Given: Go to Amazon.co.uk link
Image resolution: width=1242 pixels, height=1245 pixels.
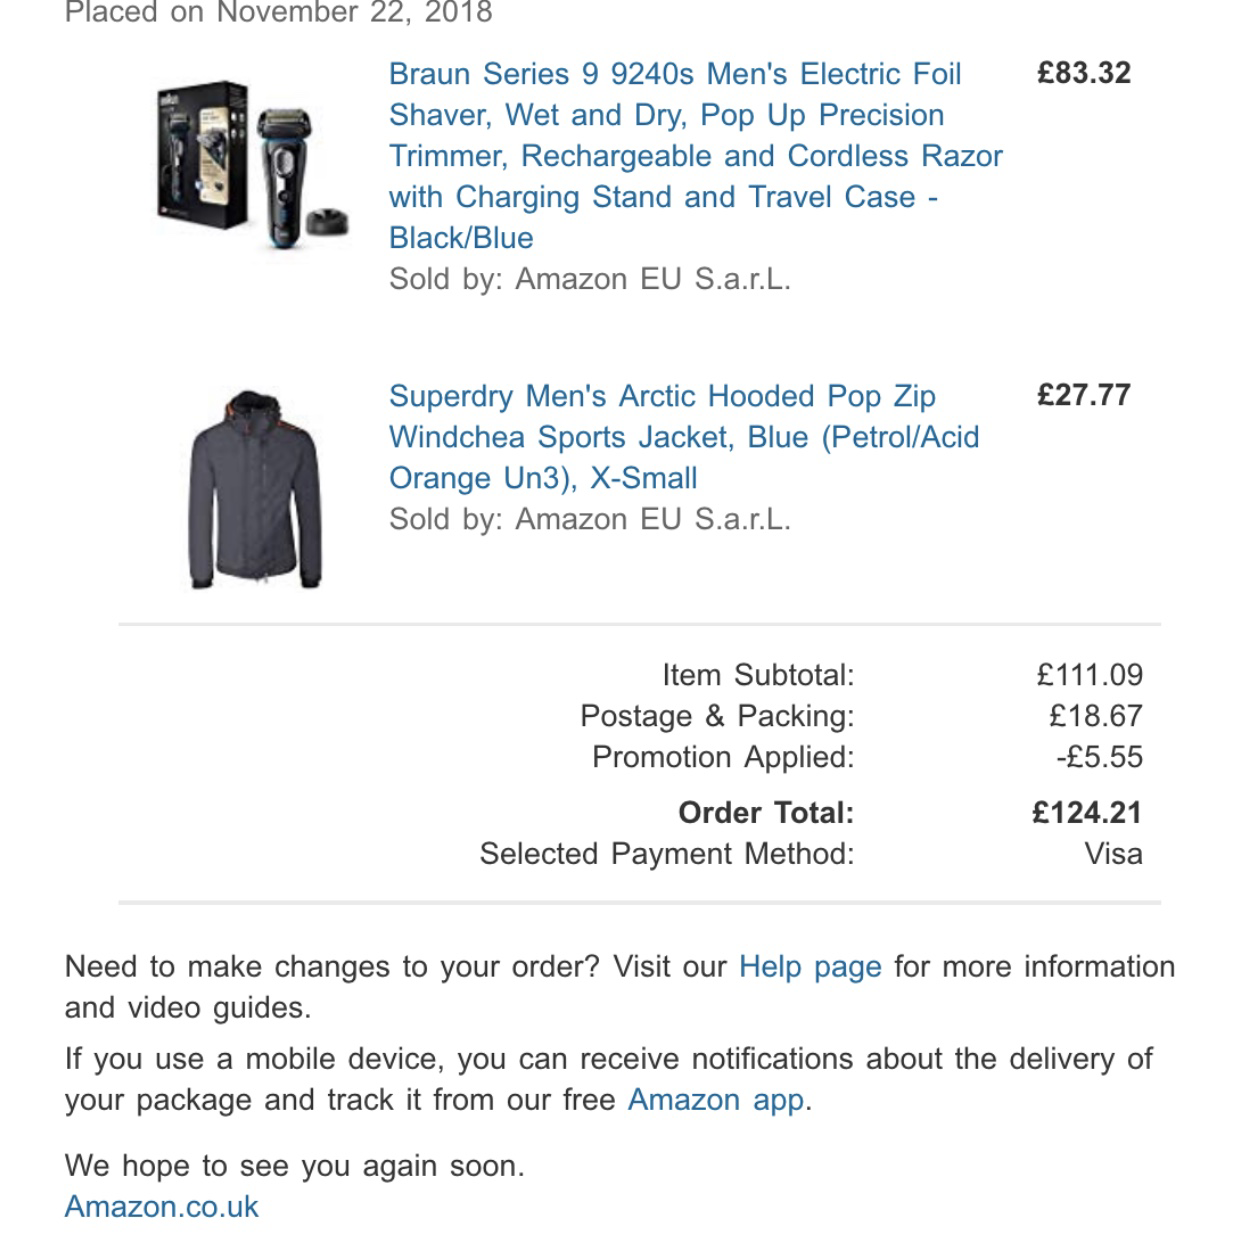Looking at the screenshot, I should pyautogui.click(x=162, y=1207).
